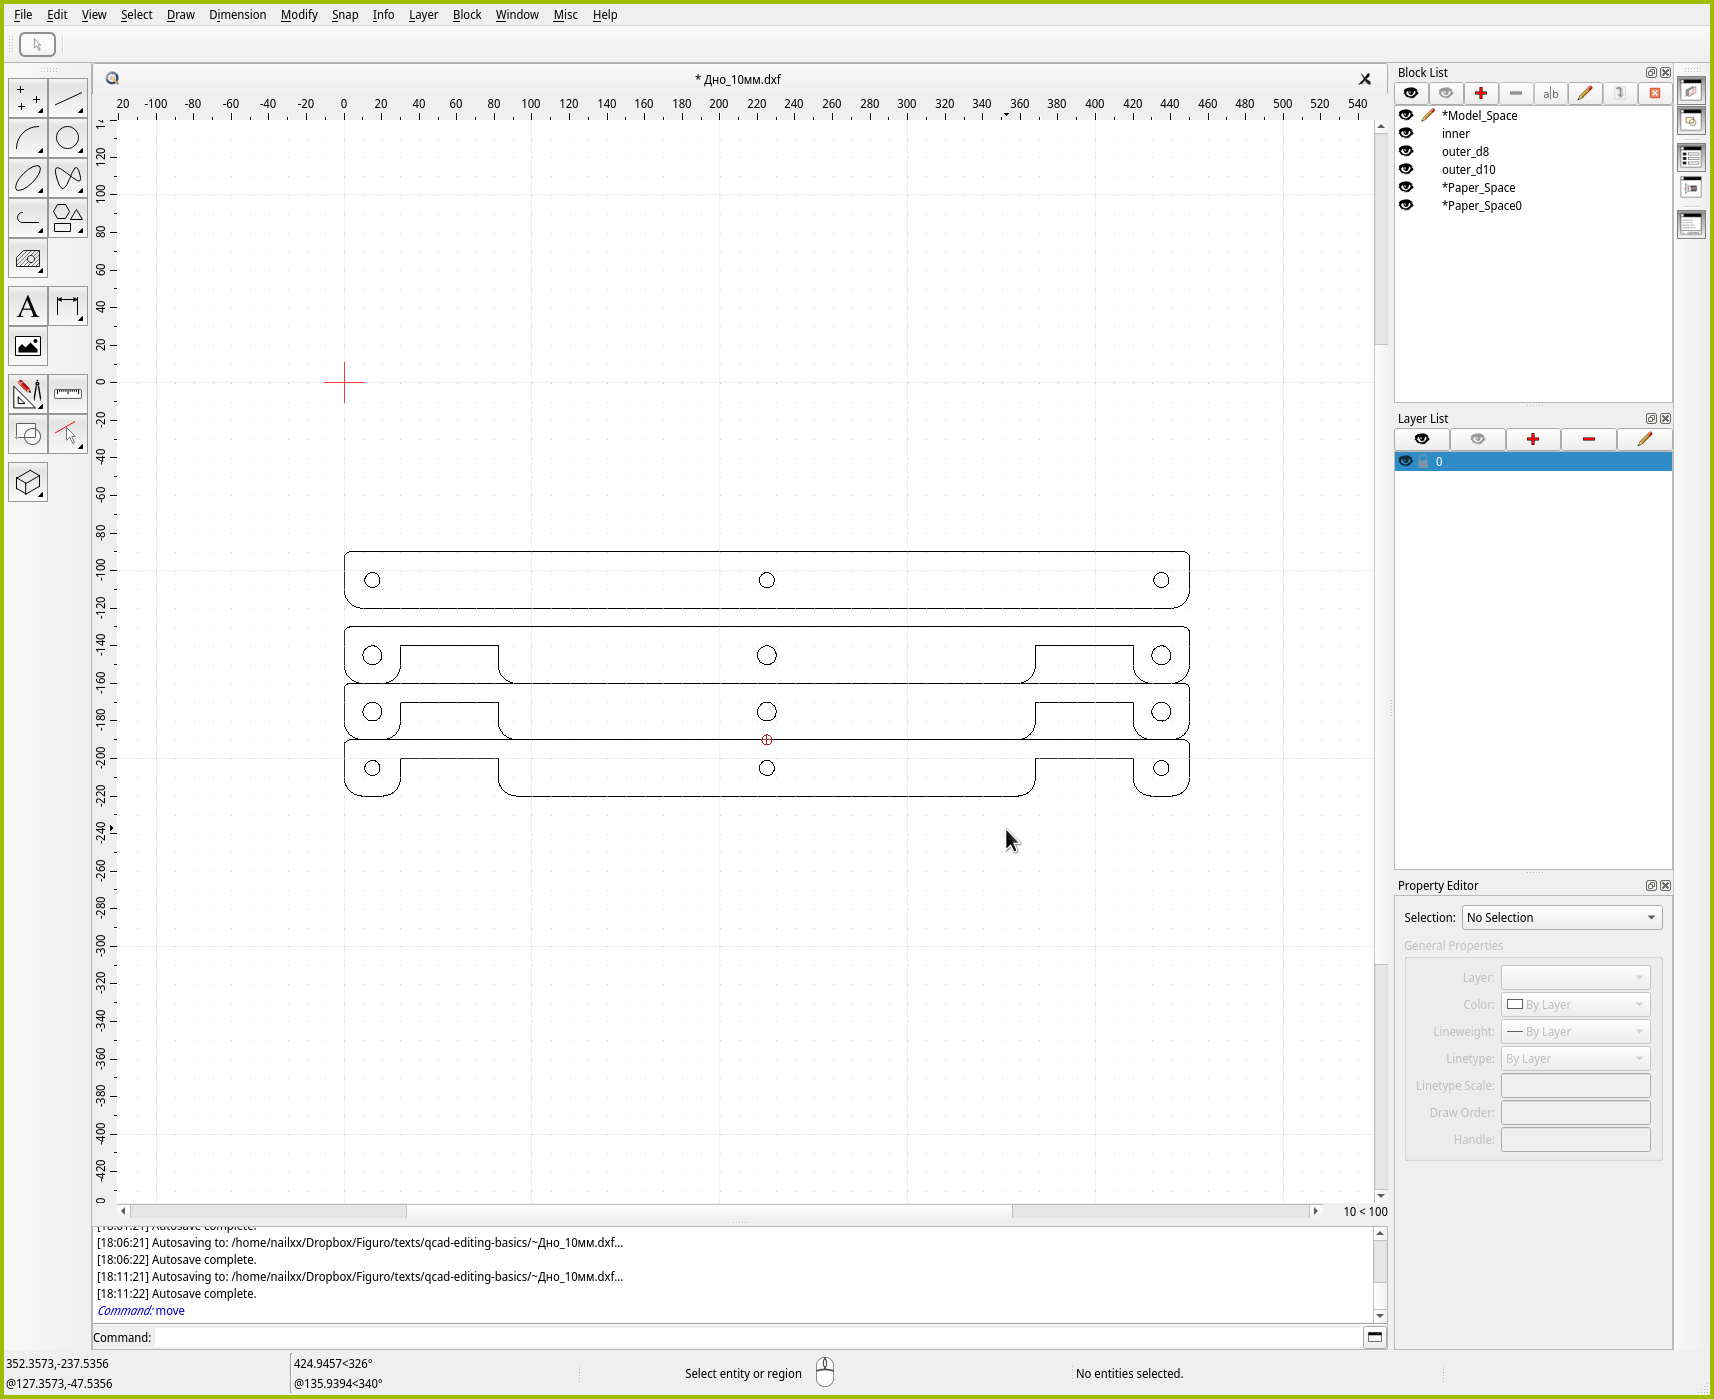Image resolution: width=1714 pixels, height=1399 pixels.
Task: Select the outer_d8 block entry
Action: click(x=1465, y=151)
